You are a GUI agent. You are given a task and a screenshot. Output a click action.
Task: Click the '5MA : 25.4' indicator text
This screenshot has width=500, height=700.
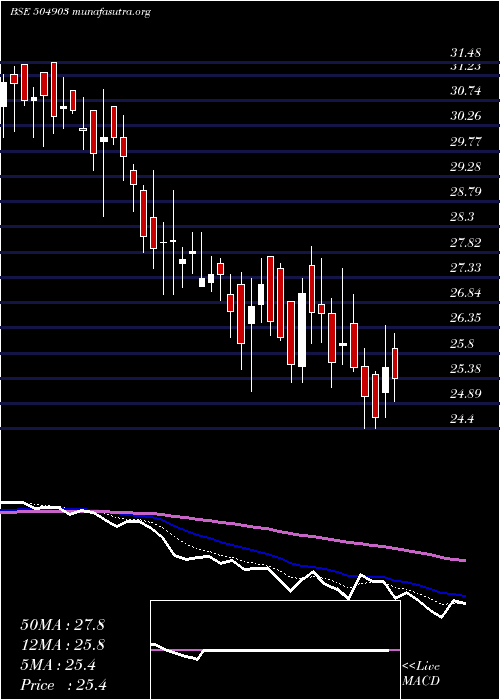click(x=58, y=665)
